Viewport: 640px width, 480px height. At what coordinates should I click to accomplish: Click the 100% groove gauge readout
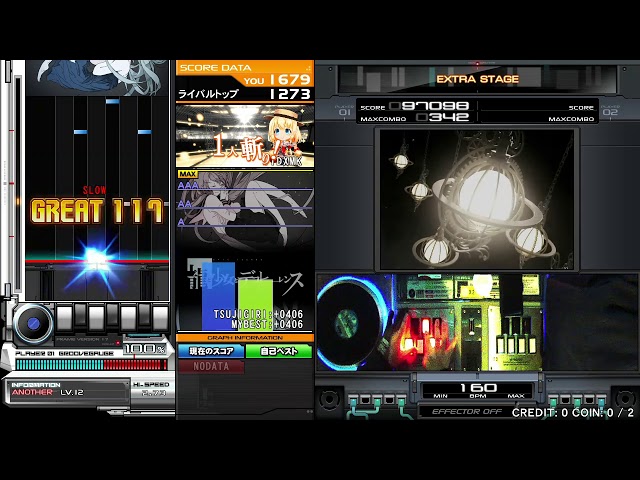(x=145, y=349)
